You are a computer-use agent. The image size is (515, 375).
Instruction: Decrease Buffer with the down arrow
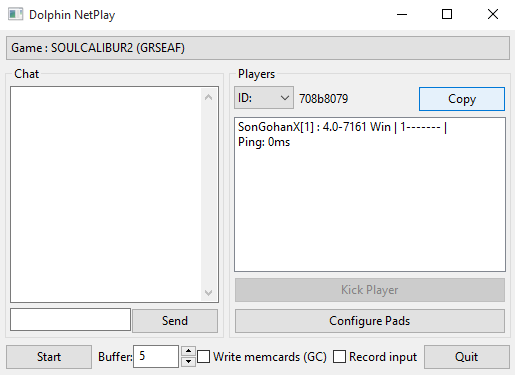click(x=188, y=362)
